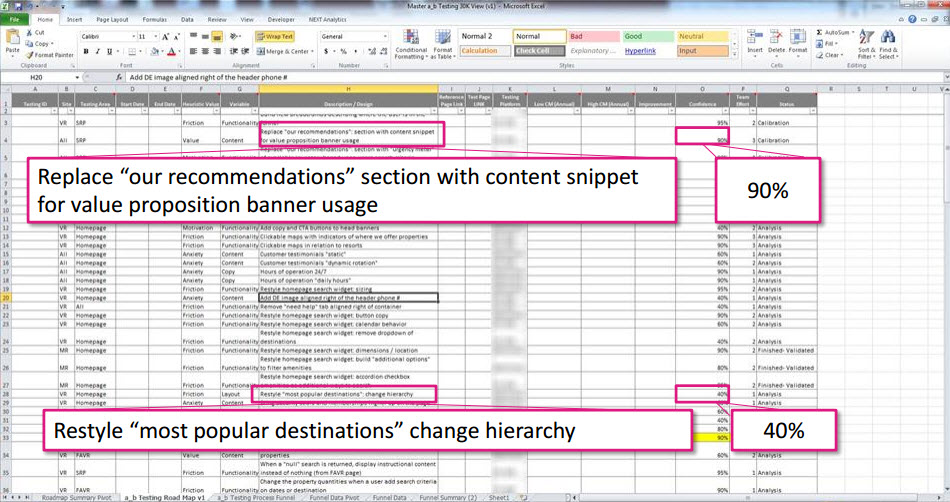This screenshot has width=950, height=502.
Task: Click the Delete cells icon
Action: 776,40
